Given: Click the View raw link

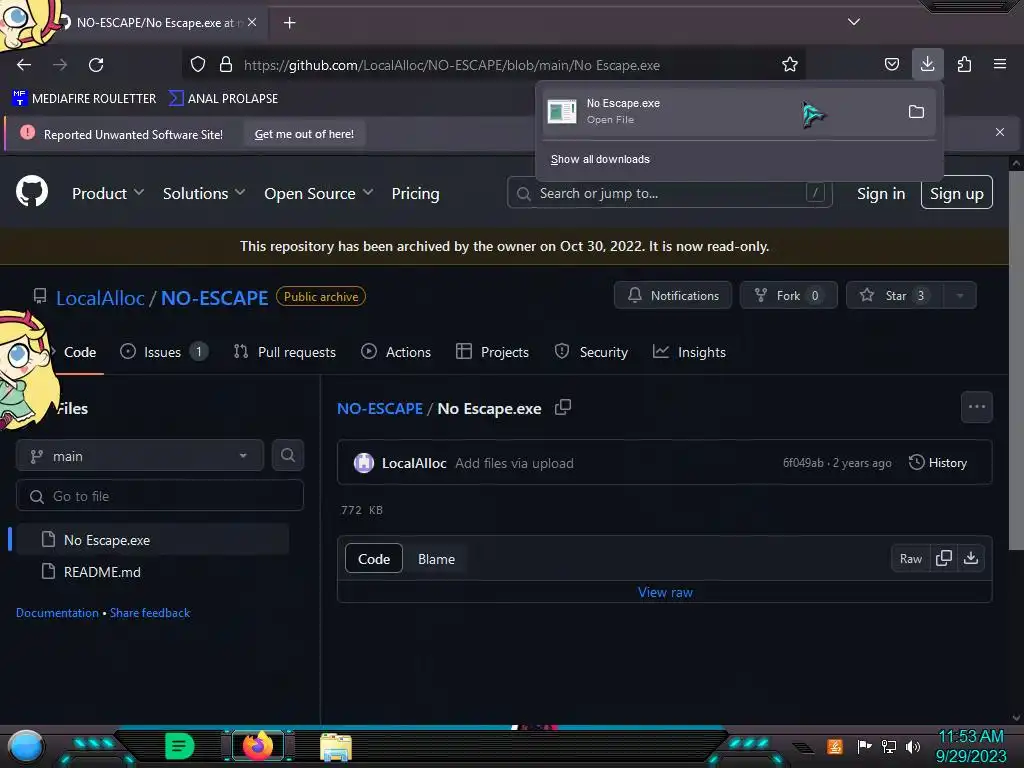Looking at the screenshot, I should coord(665,592).
